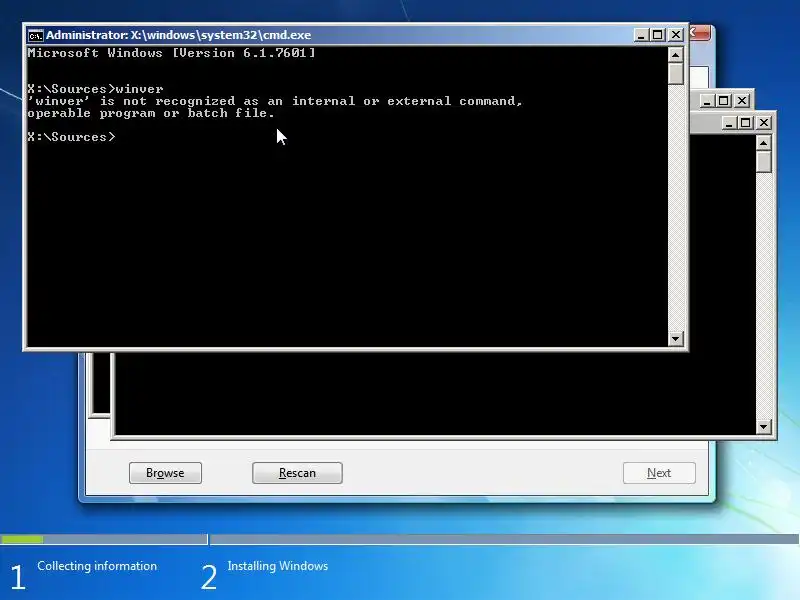The image size is (800, 600).
Task: Maximize the front Administrator cmd.exe window
Action: click(x=658, y=35)
